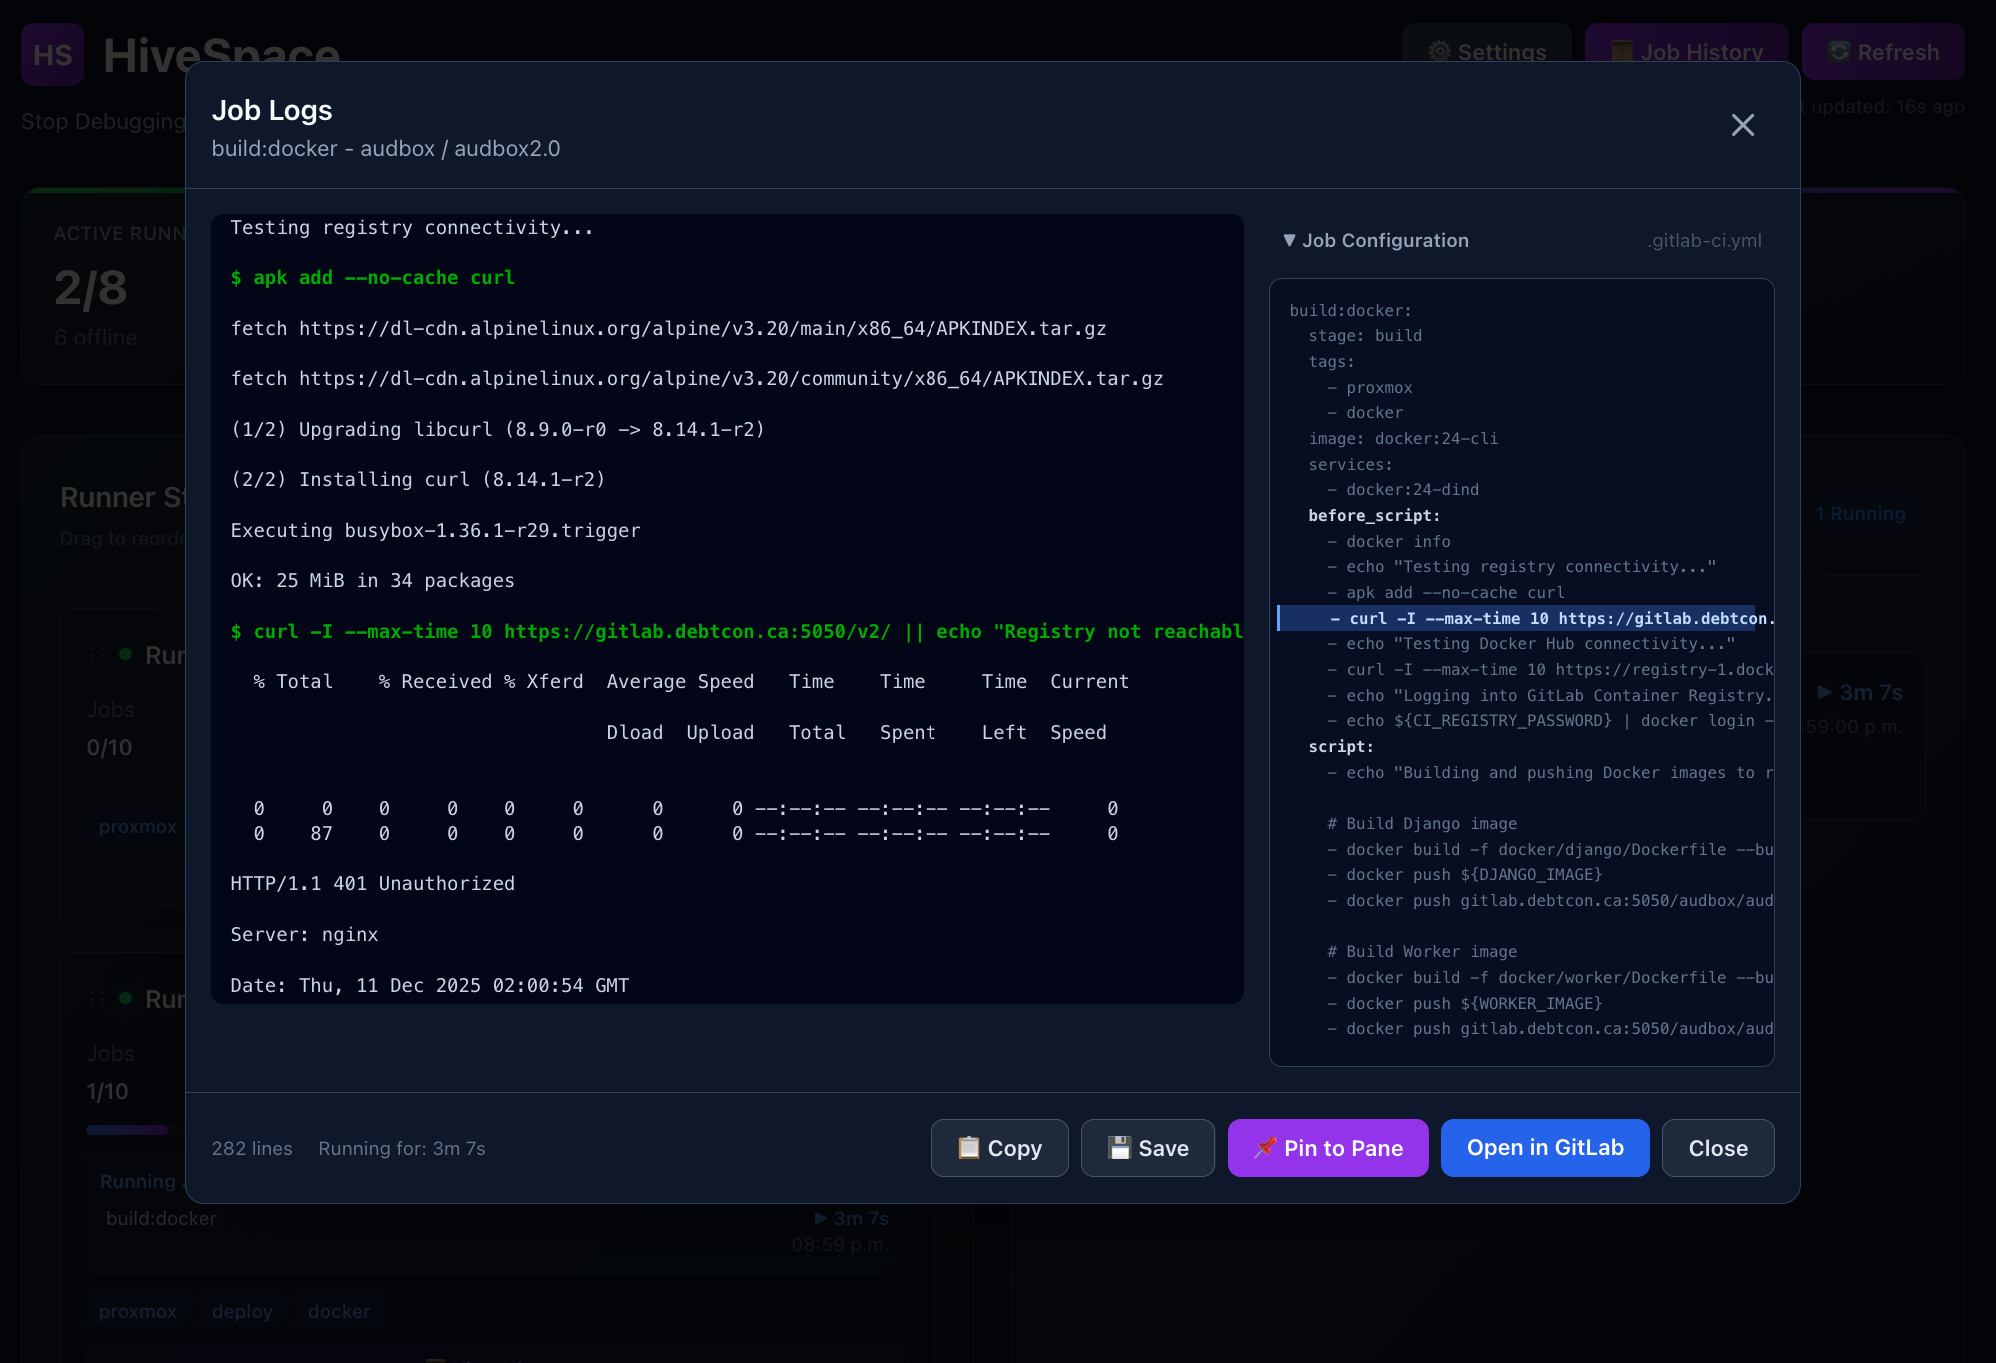1996x1363 pixels.
Task: Click the HS HiveSpace logo
Action: [52, 54]
